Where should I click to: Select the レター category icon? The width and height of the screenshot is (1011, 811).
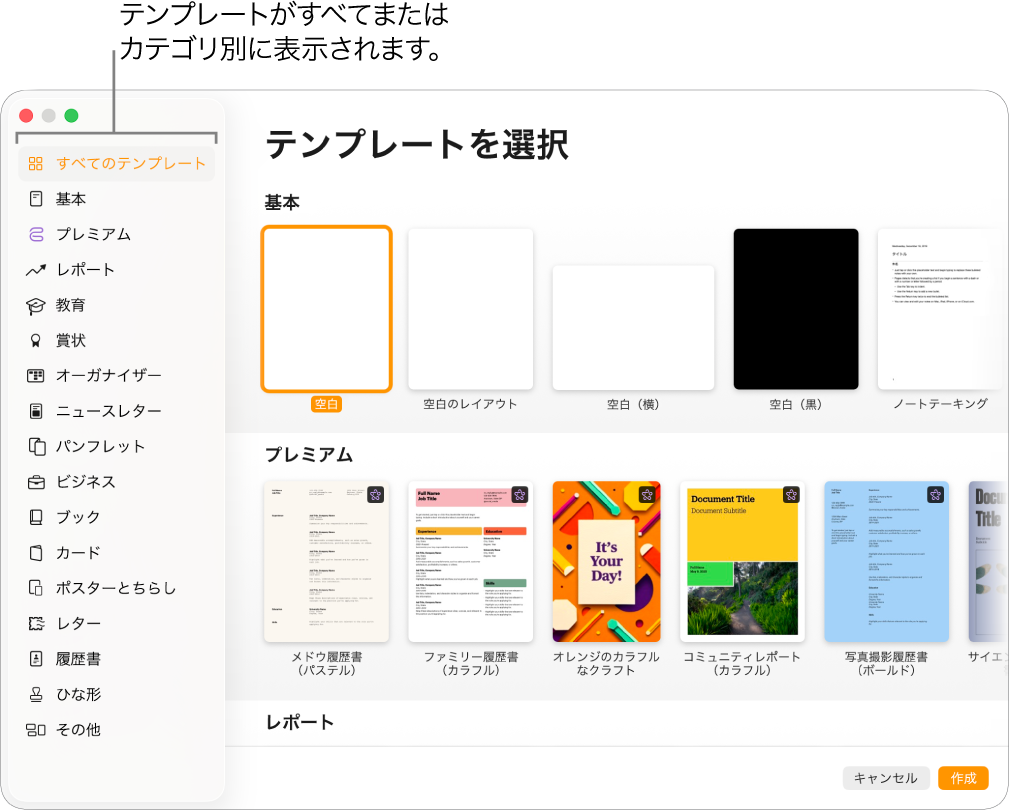tap(37, 623)
